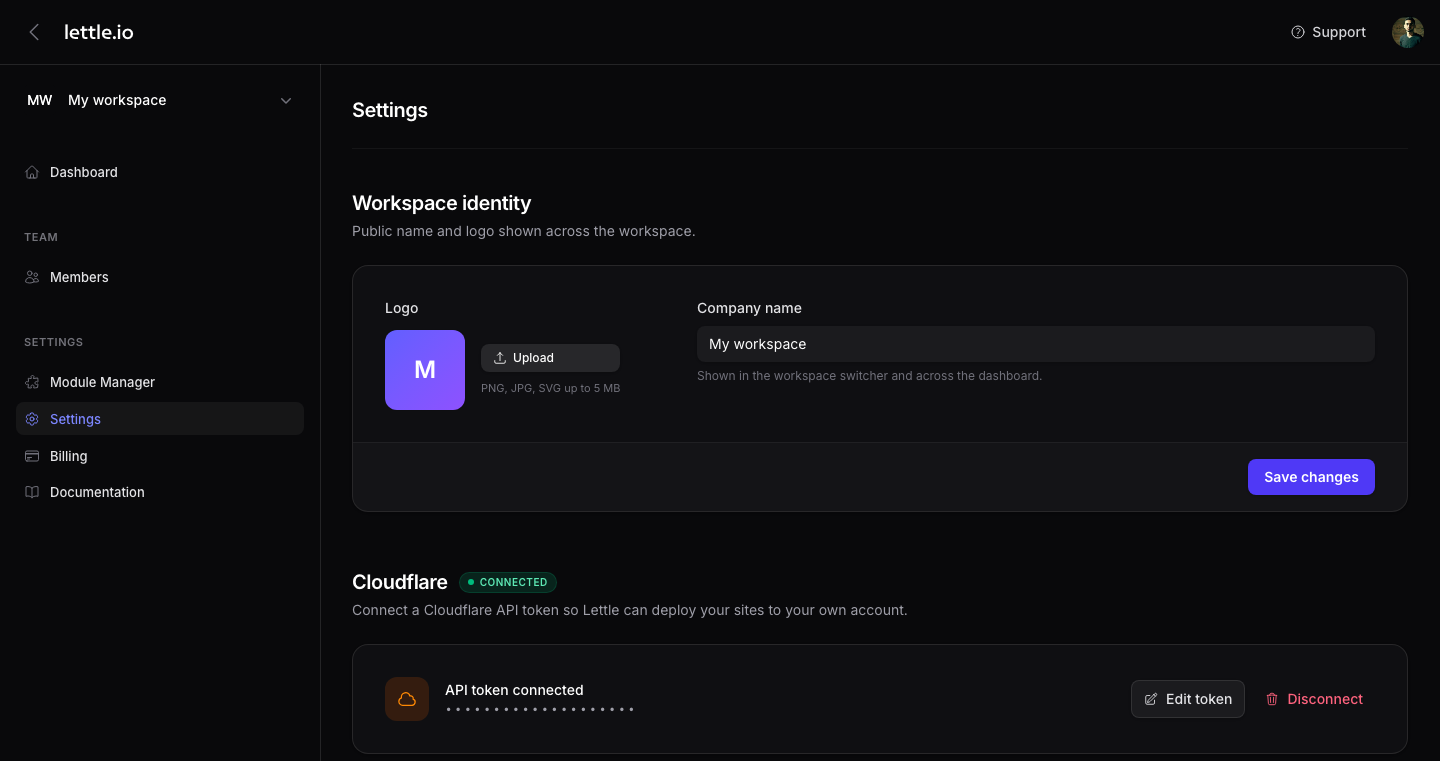The width and height of the screenshot is (1440, 761).
Task: Open Module Manager
Action: click(x=160, y=382)
